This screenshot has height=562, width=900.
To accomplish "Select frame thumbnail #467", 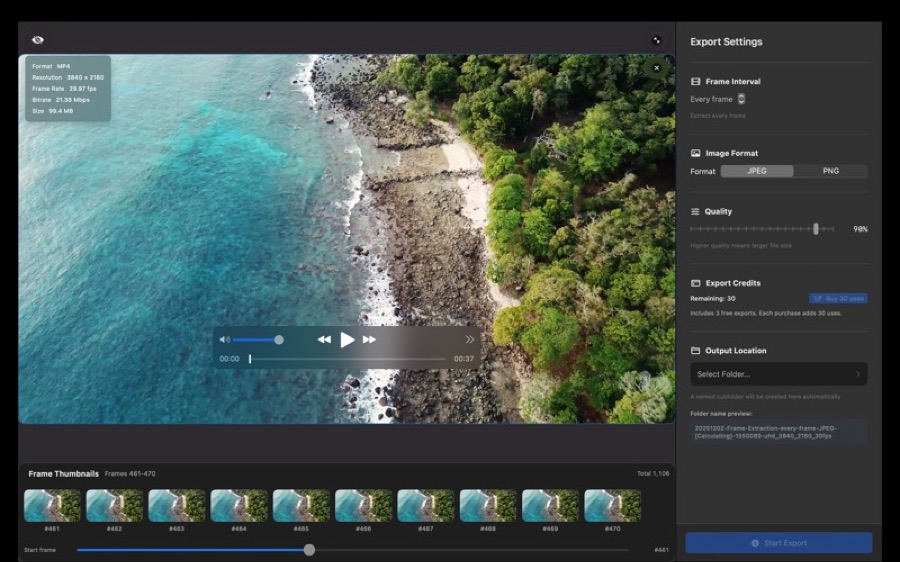I will point(426,506).
